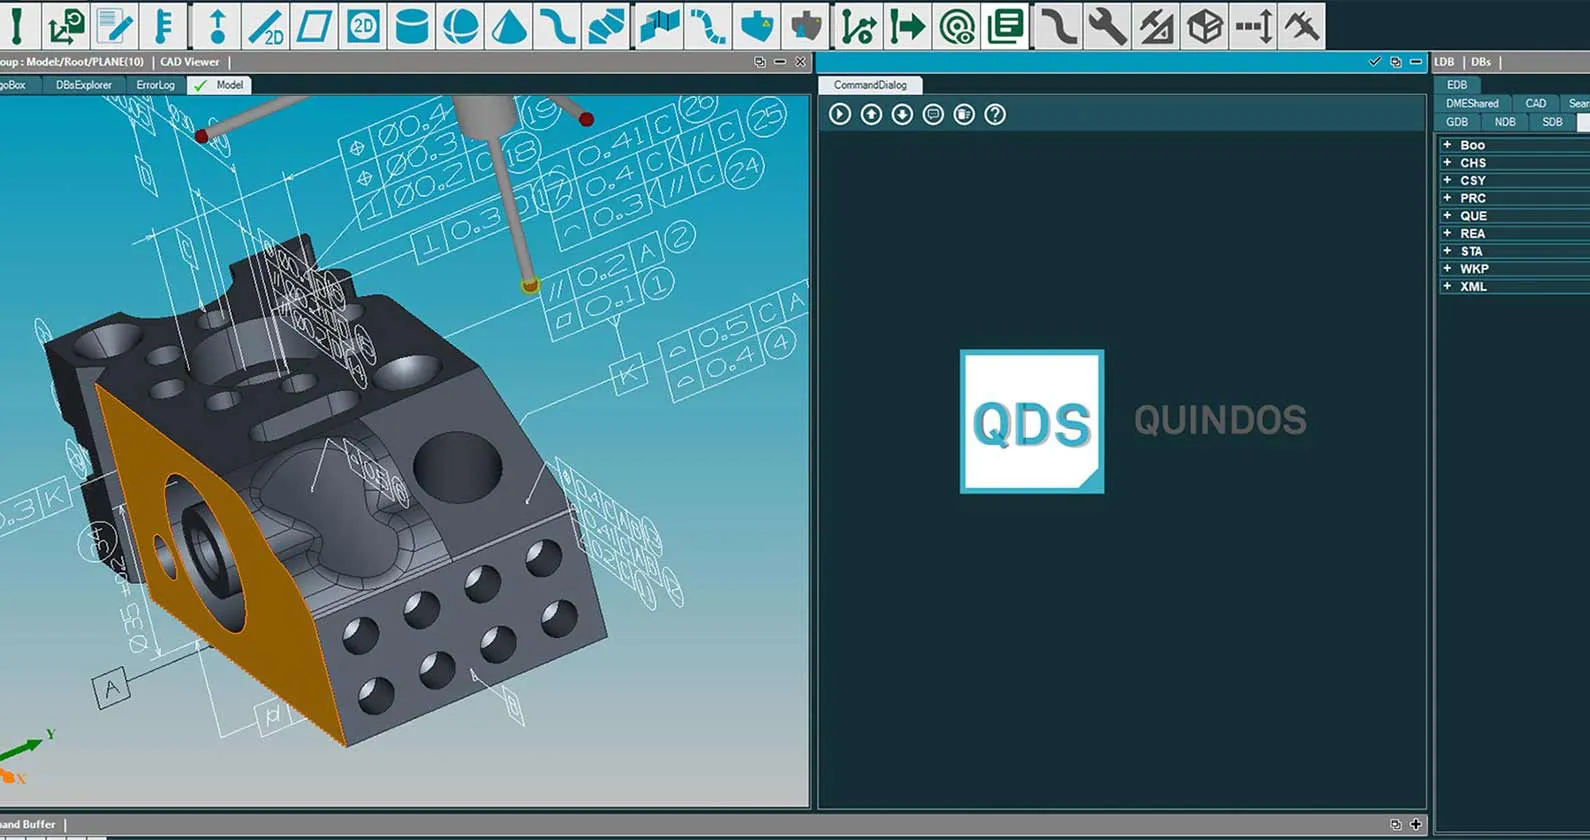The height and width of the screenshot is (840, 1590).
Task: Expand the XML tree node
Action: [1447, 286]
